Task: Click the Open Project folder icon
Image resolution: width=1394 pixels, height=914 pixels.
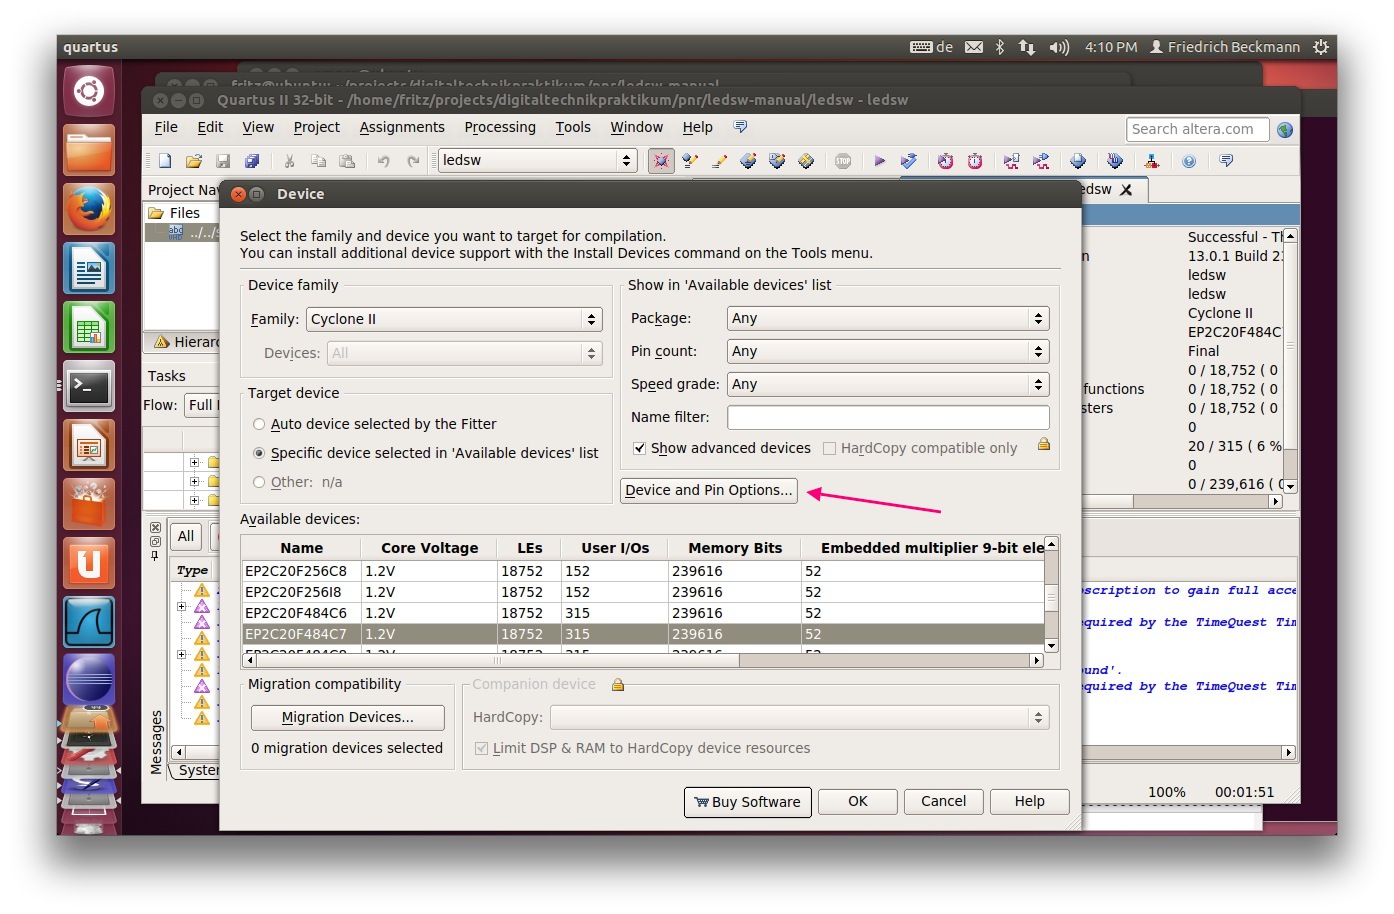Action: tap(194, 161)
